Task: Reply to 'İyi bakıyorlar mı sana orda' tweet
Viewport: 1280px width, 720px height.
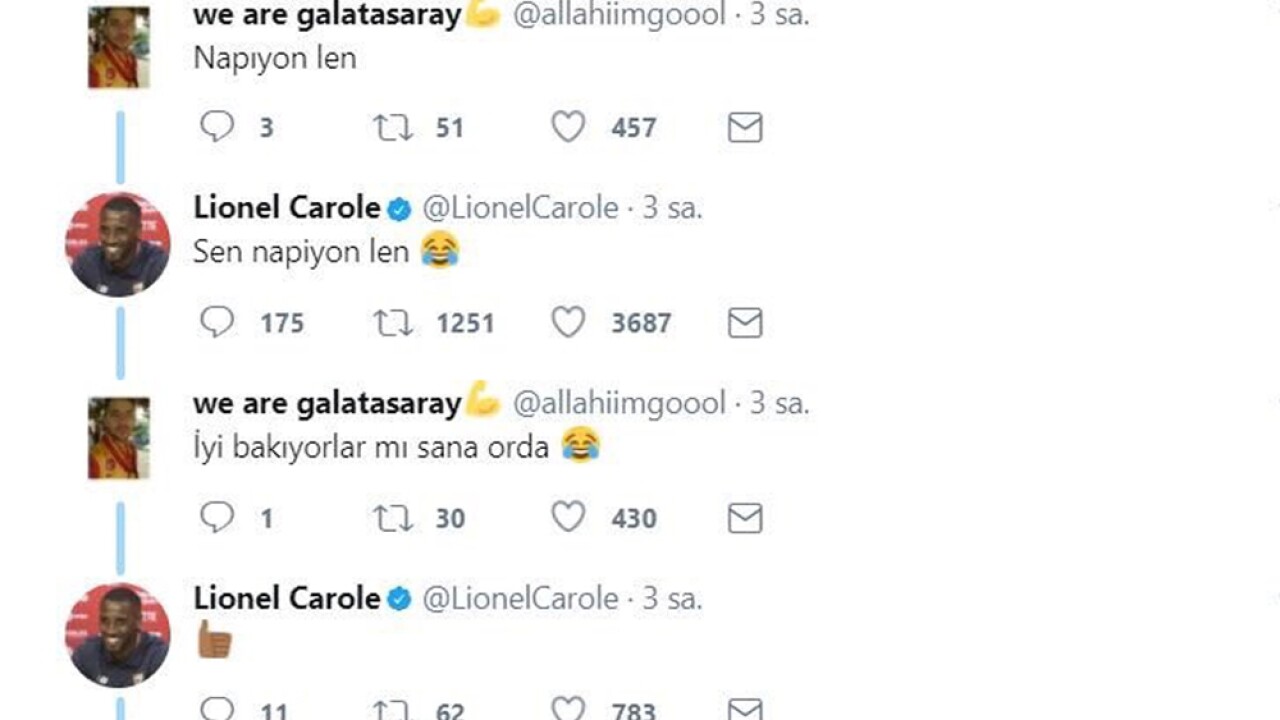Action: click(217, 517)
